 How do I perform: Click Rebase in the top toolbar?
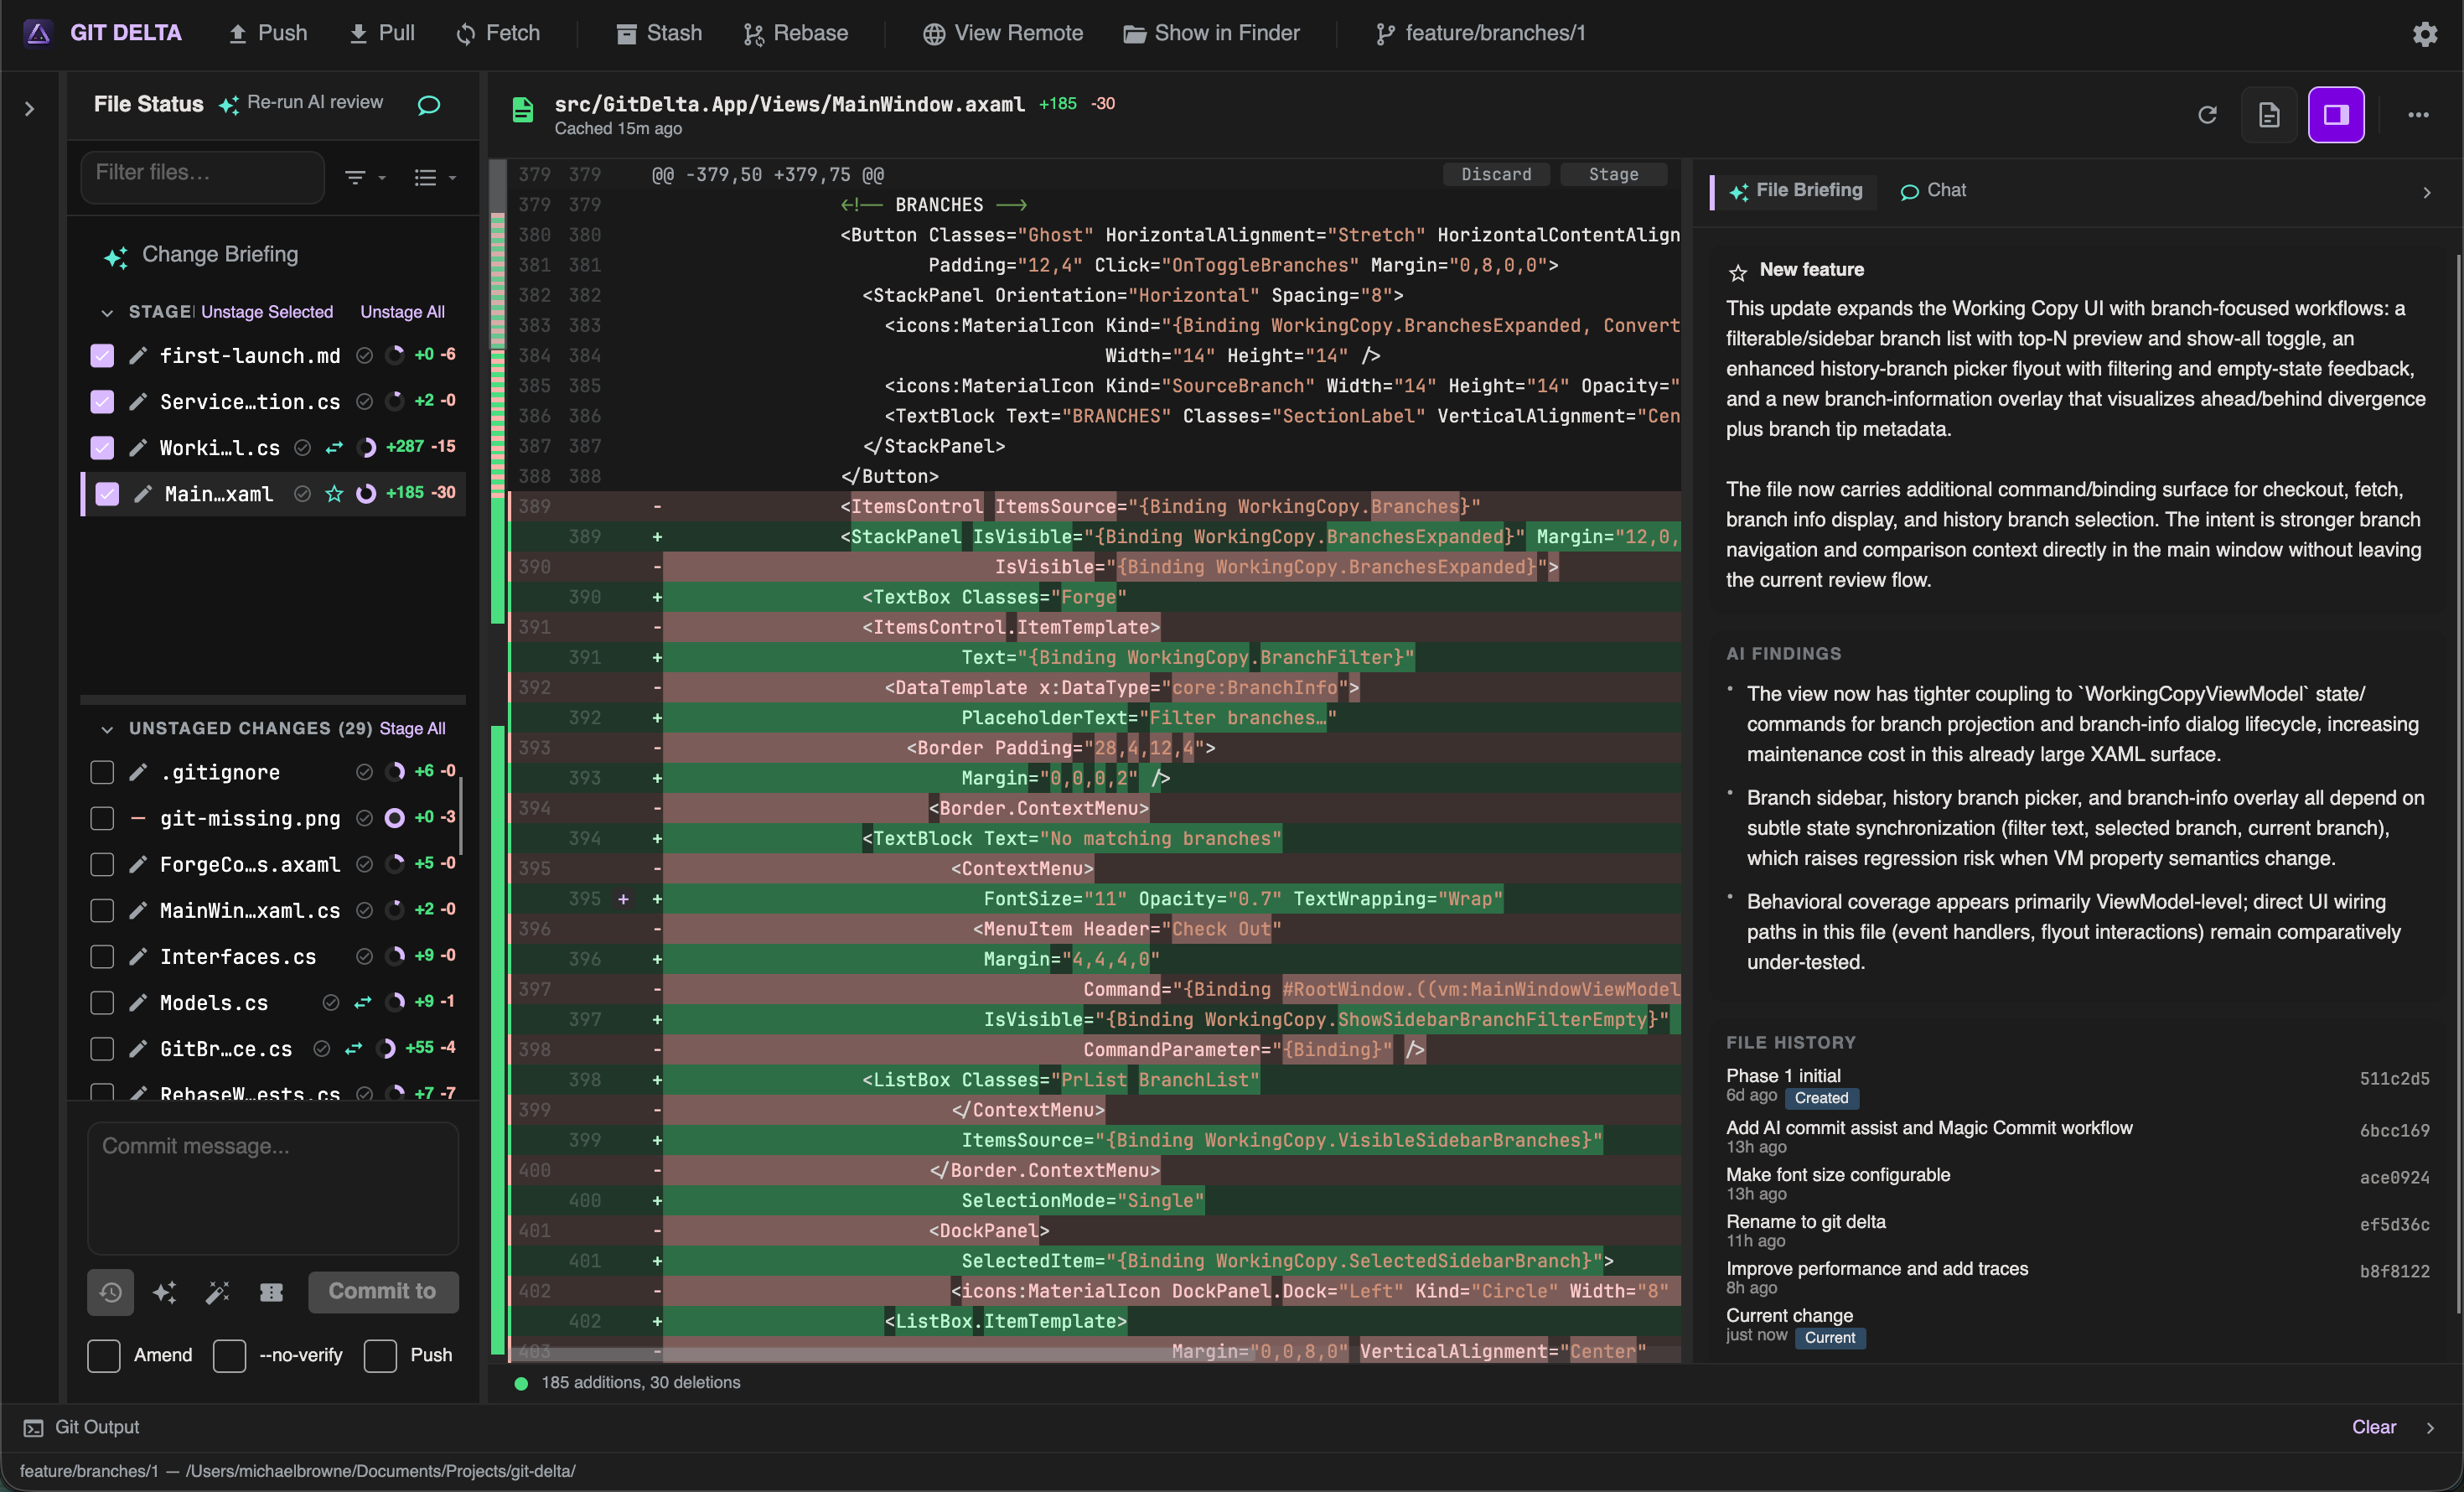click(796, 34)
